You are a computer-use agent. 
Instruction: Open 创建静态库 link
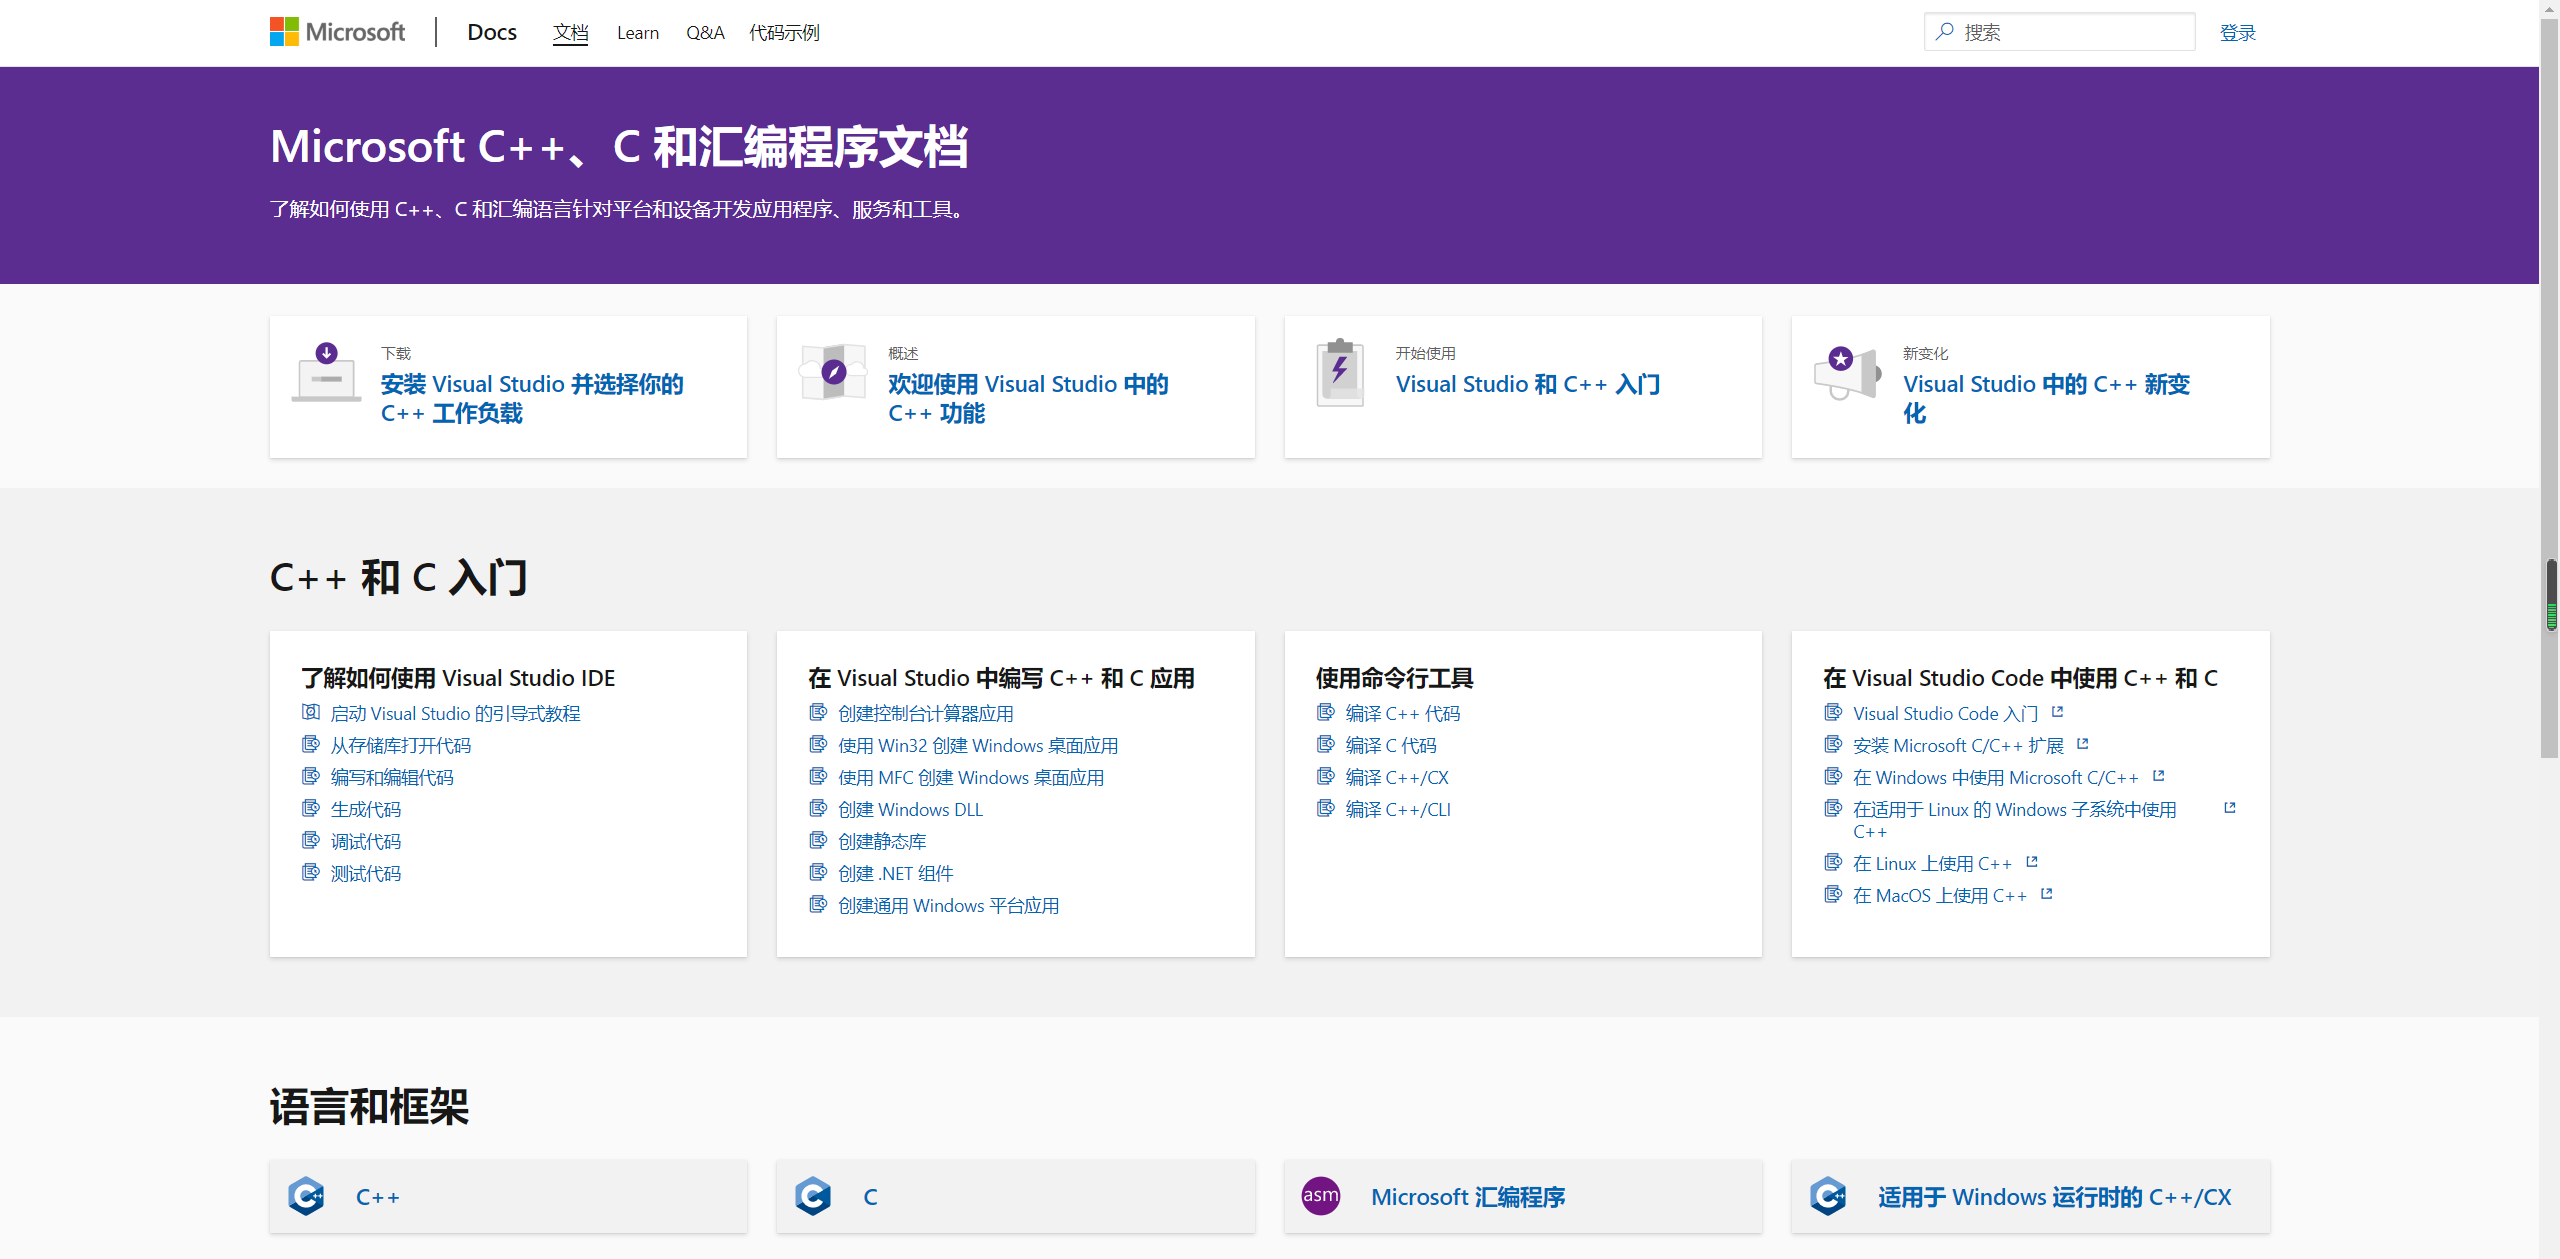[882, 841]
